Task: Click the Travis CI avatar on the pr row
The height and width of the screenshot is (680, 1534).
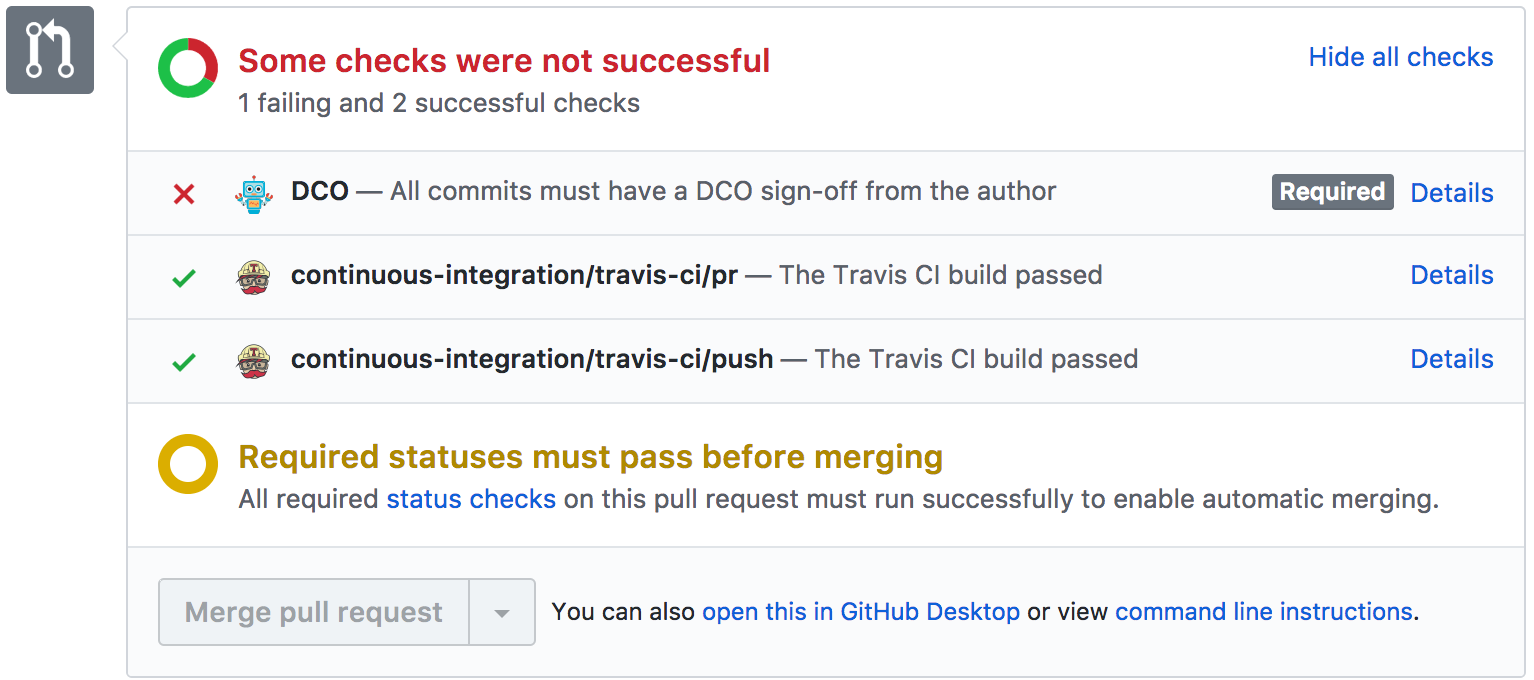Action: [x=254, y=276]
